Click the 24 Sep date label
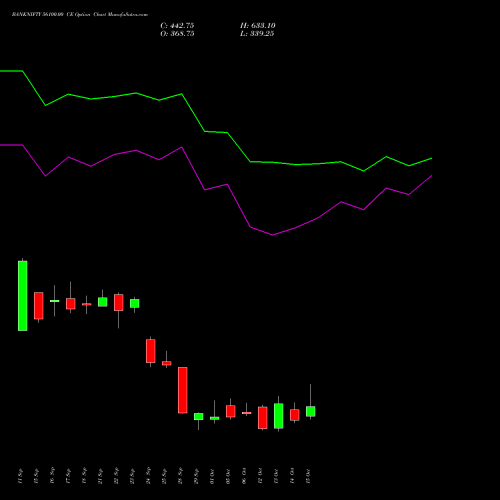500x500 pixels. (148, 476)
